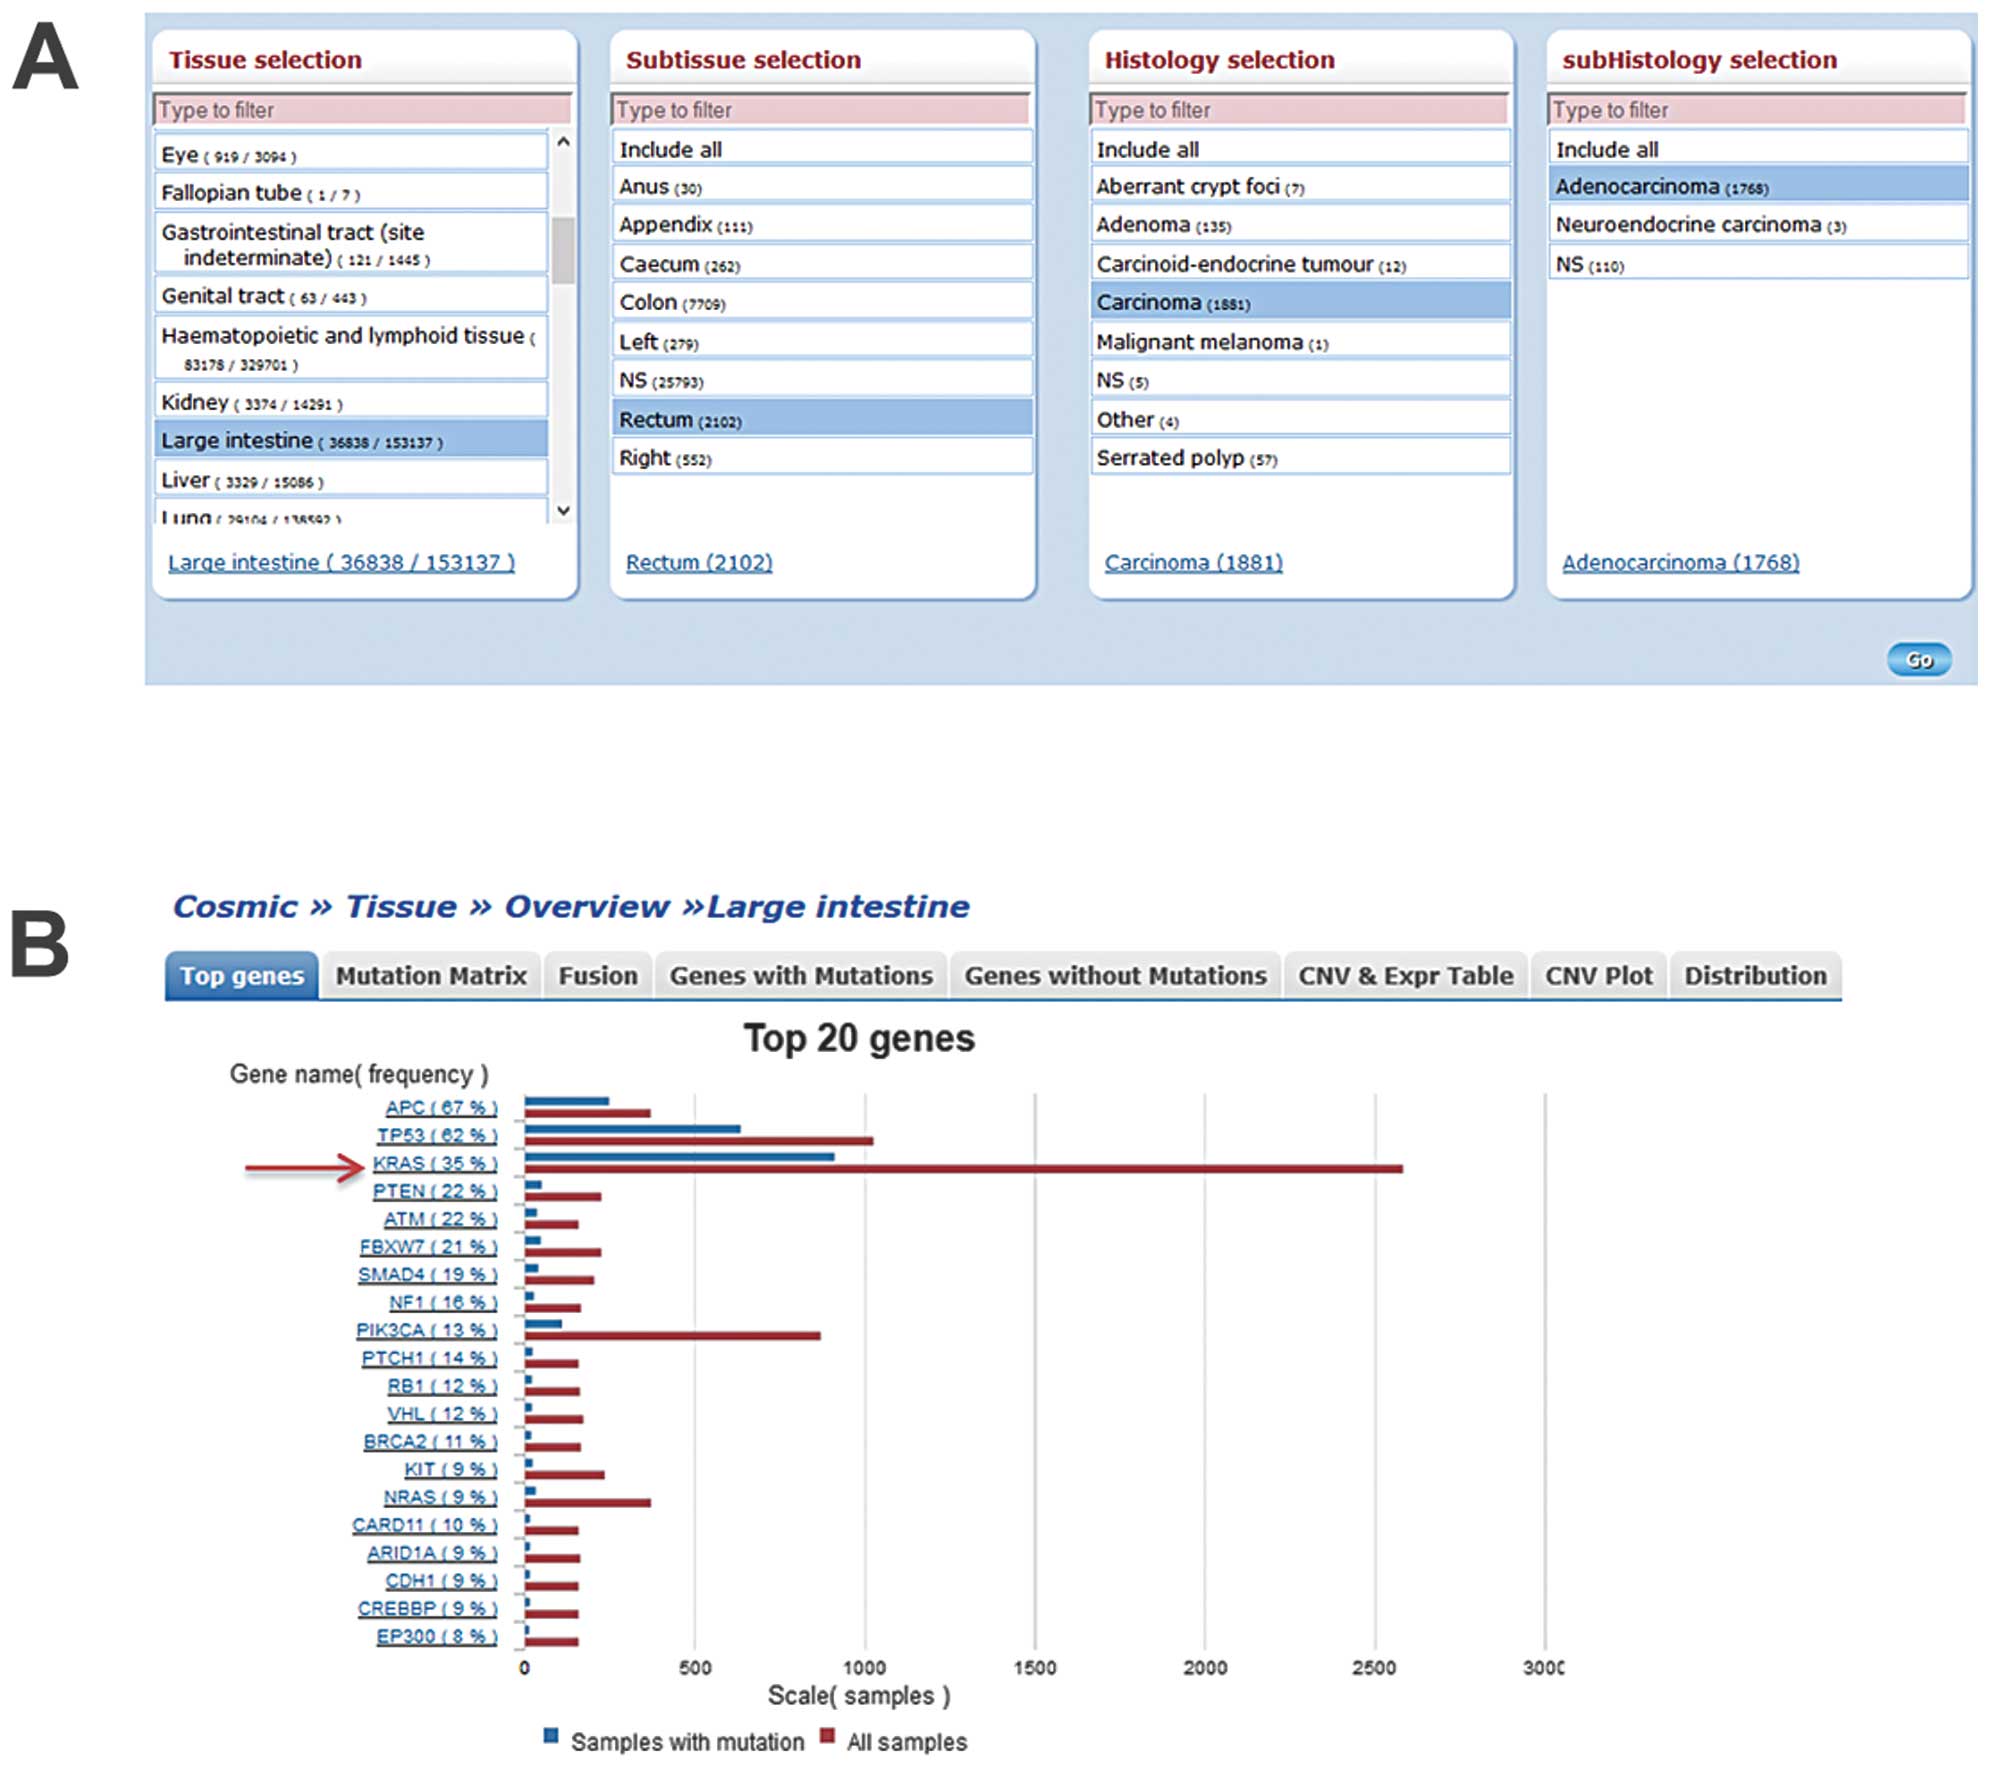The width and height of the screenshot is (1990, 1768).
Task: Click the Tissue selection filter field
Action: click(362, 110)
